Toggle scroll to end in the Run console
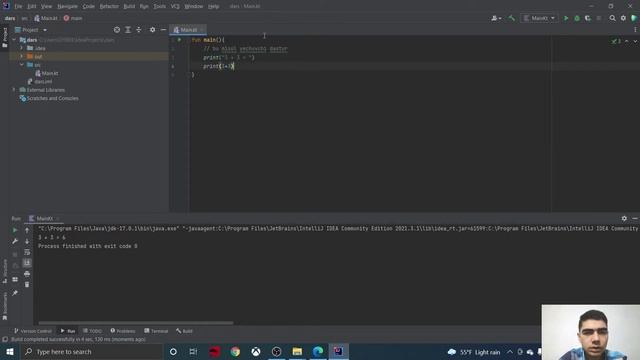The image size is (640, 360). [27, 263]
